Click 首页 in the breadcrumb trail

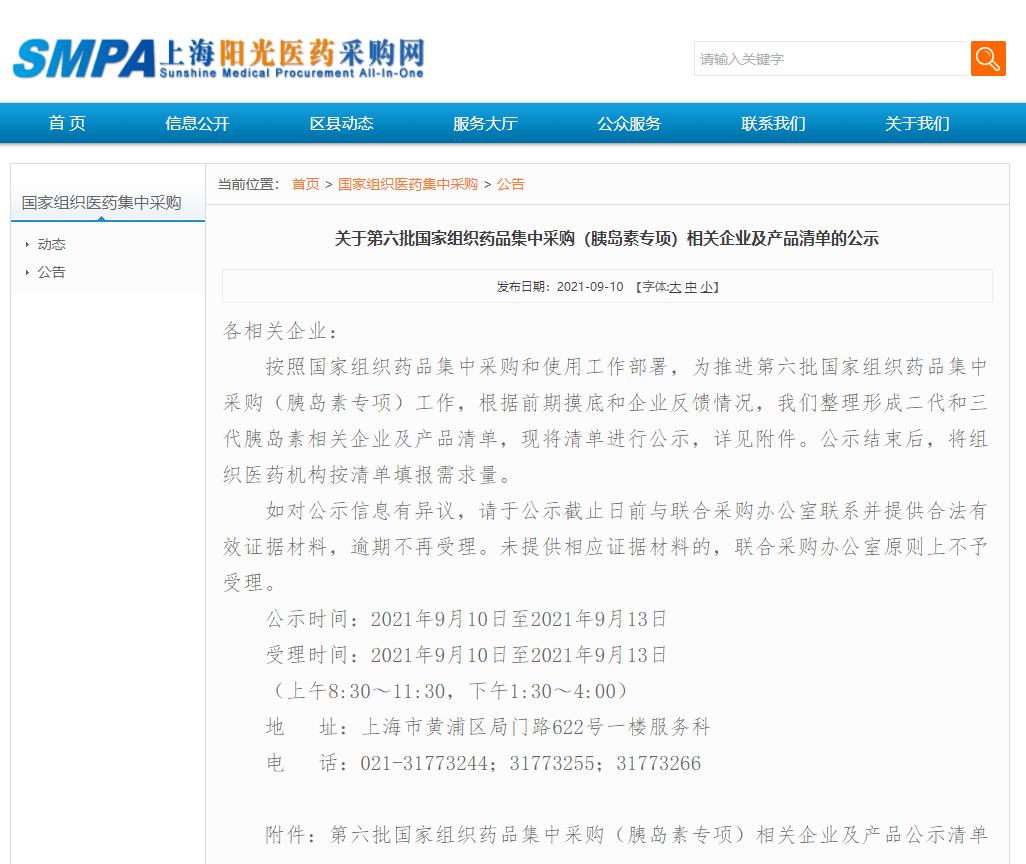point(306,184)
